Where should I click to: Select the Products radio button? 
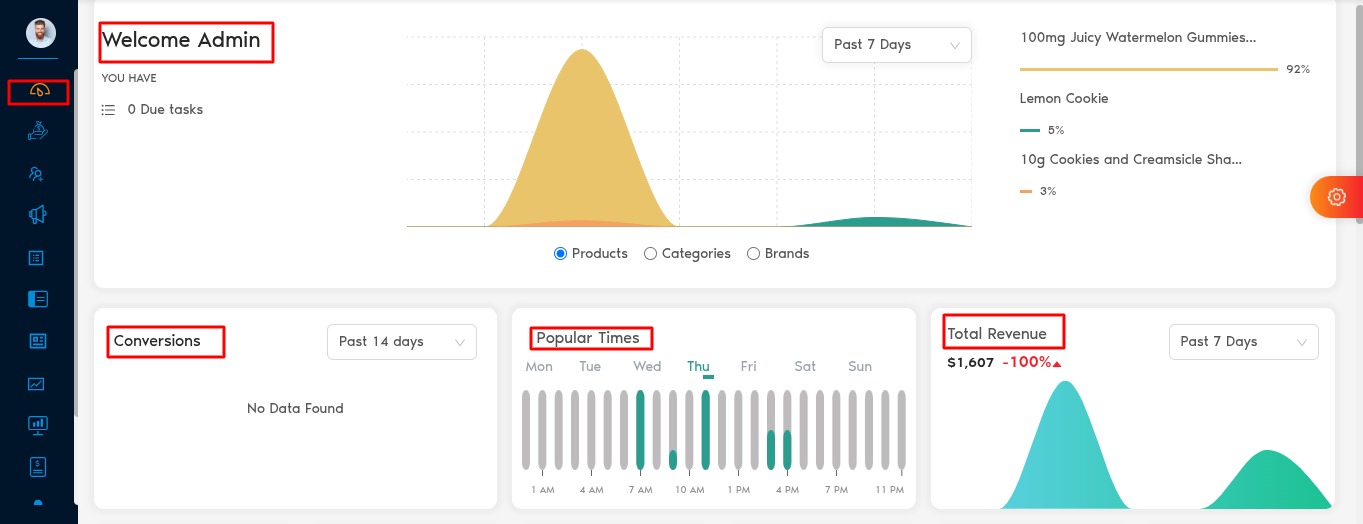pos(560,254)
